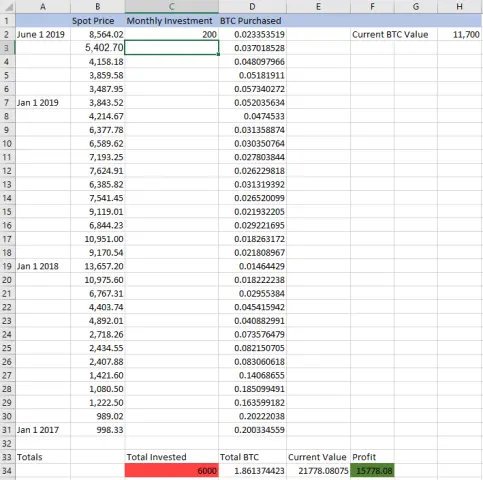
Task: Select spot price 13,657.20 cell
Action: tap(97, 266)
